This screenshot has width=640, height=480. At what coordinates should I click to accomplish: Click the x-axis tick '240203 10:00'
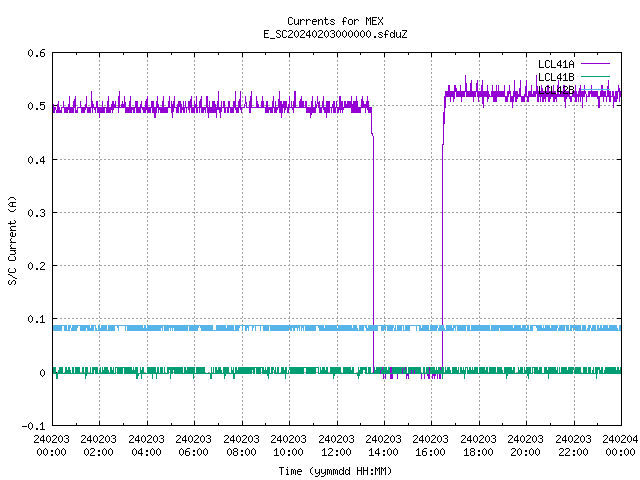(288, 446)
